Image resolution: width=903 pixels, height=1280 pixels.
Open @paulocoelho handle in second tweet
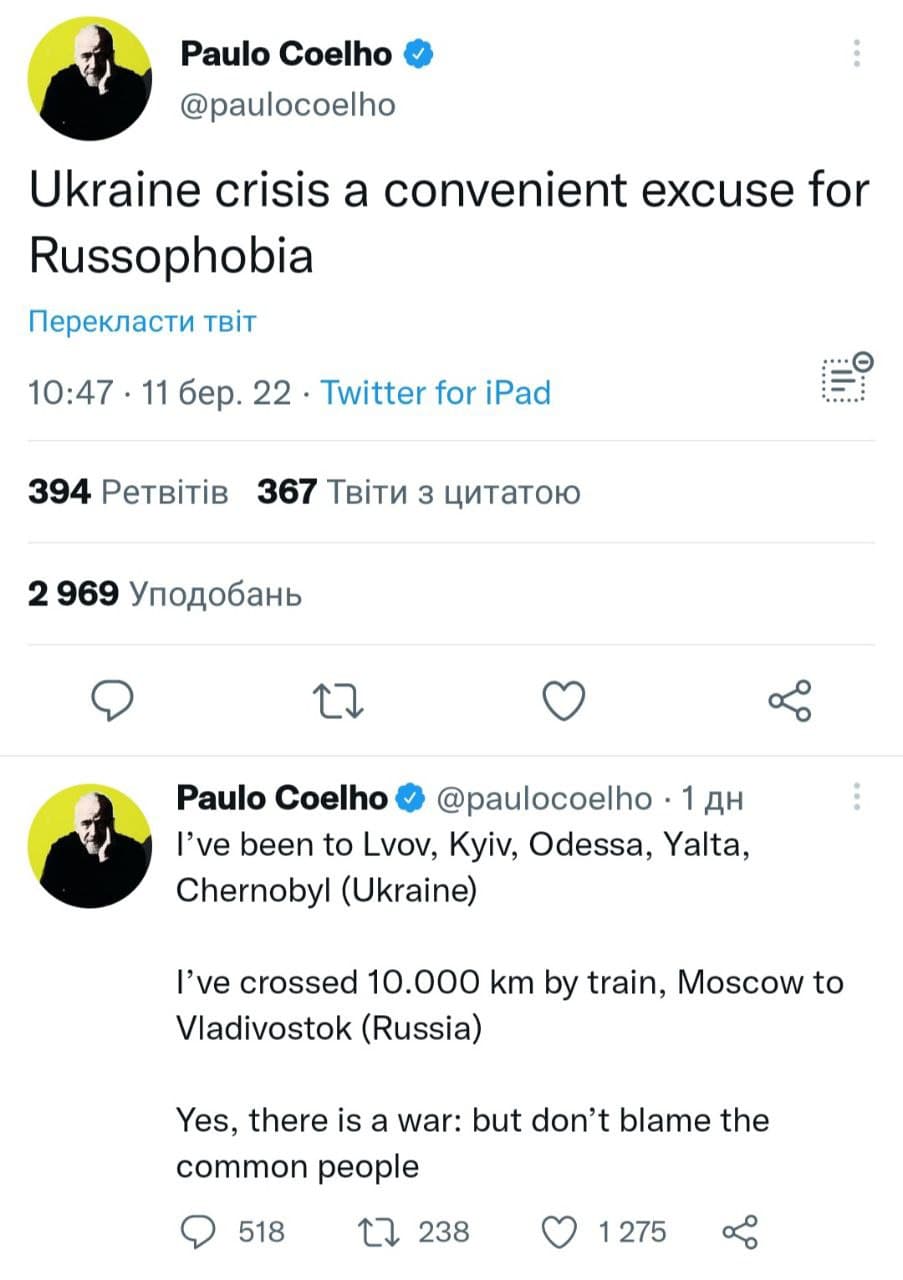[x=544, y=797]
